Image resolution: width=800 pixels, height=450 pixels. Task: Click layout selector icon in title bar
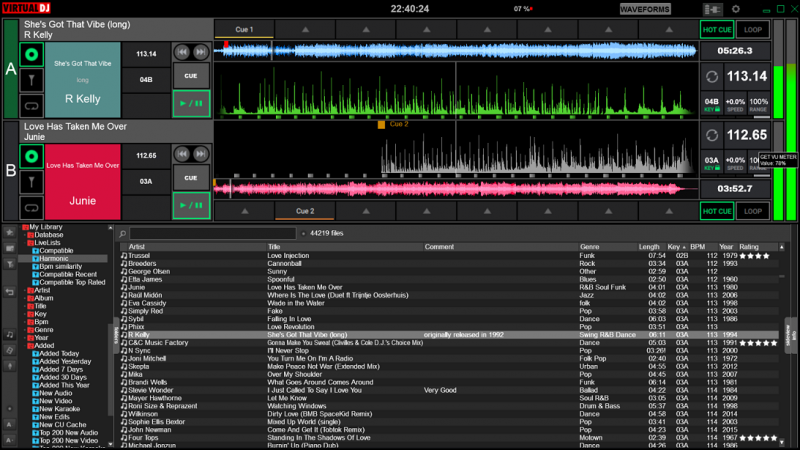pos(712,9)
